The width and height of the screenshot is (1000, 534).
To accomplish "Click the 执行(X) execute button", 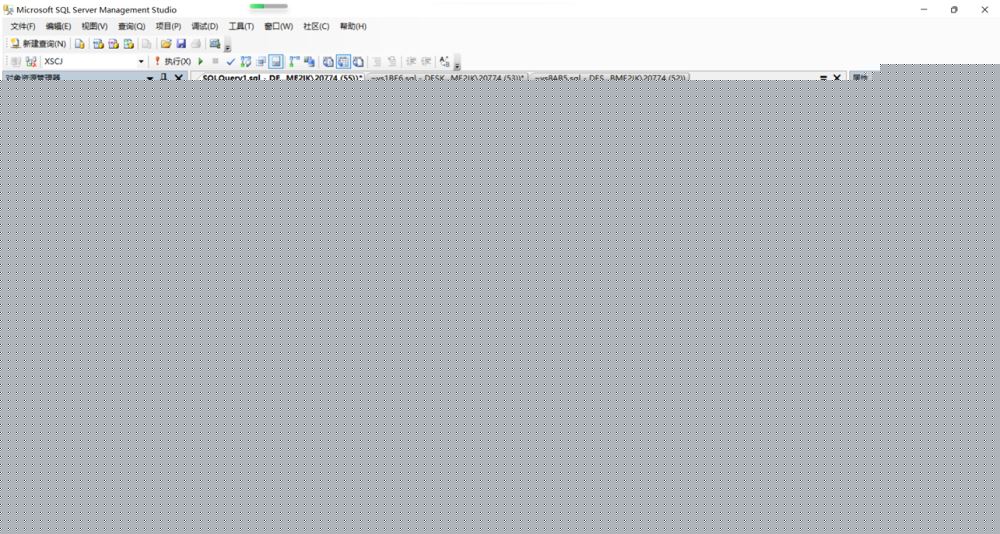I will (x=172, y=62).
